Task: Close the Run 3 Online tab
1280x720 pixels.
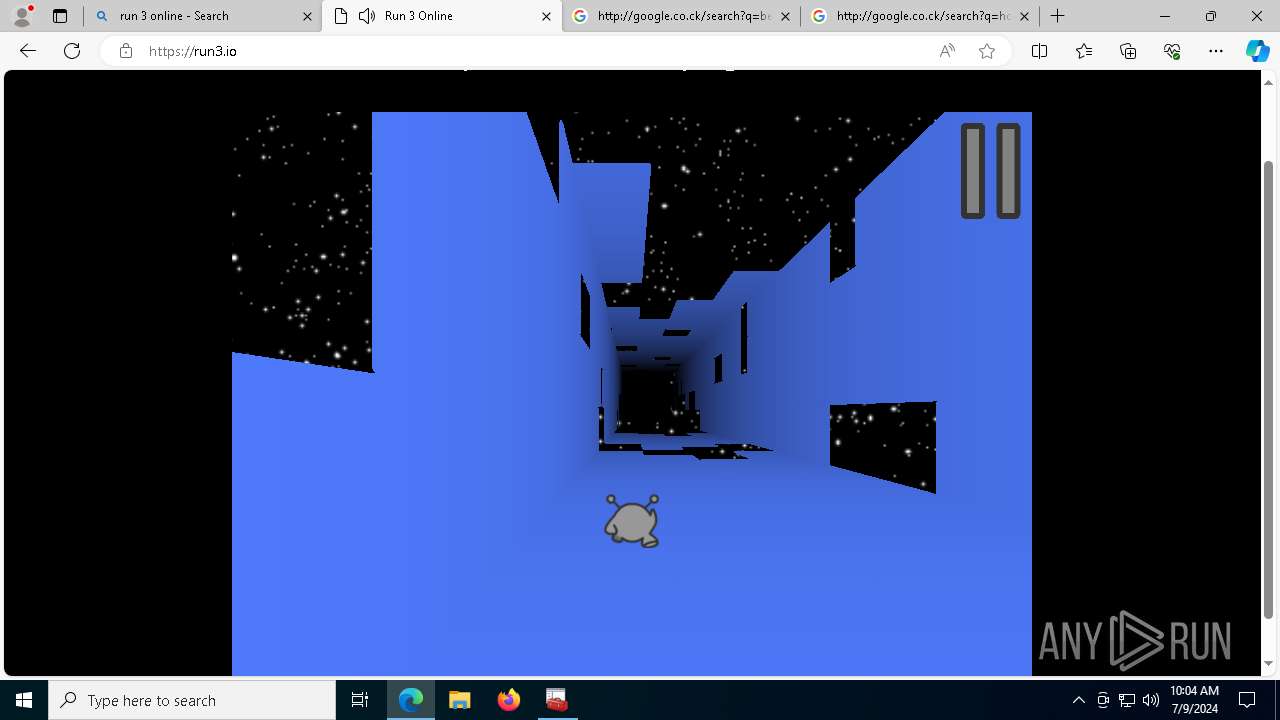Action: point(546,16)
